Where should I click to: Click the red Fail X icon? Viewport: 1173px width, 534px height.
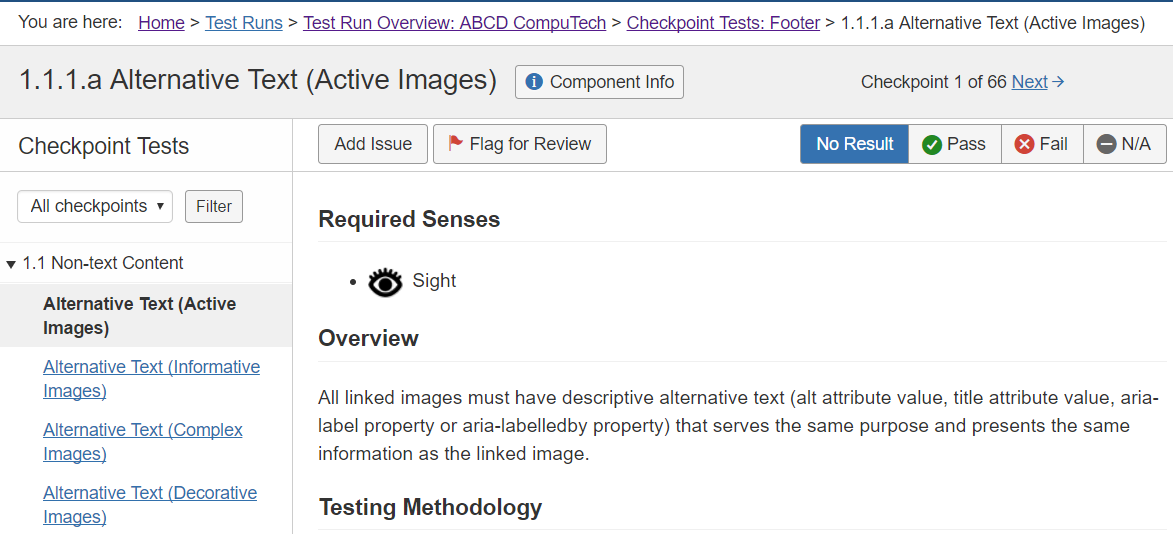1024,145
